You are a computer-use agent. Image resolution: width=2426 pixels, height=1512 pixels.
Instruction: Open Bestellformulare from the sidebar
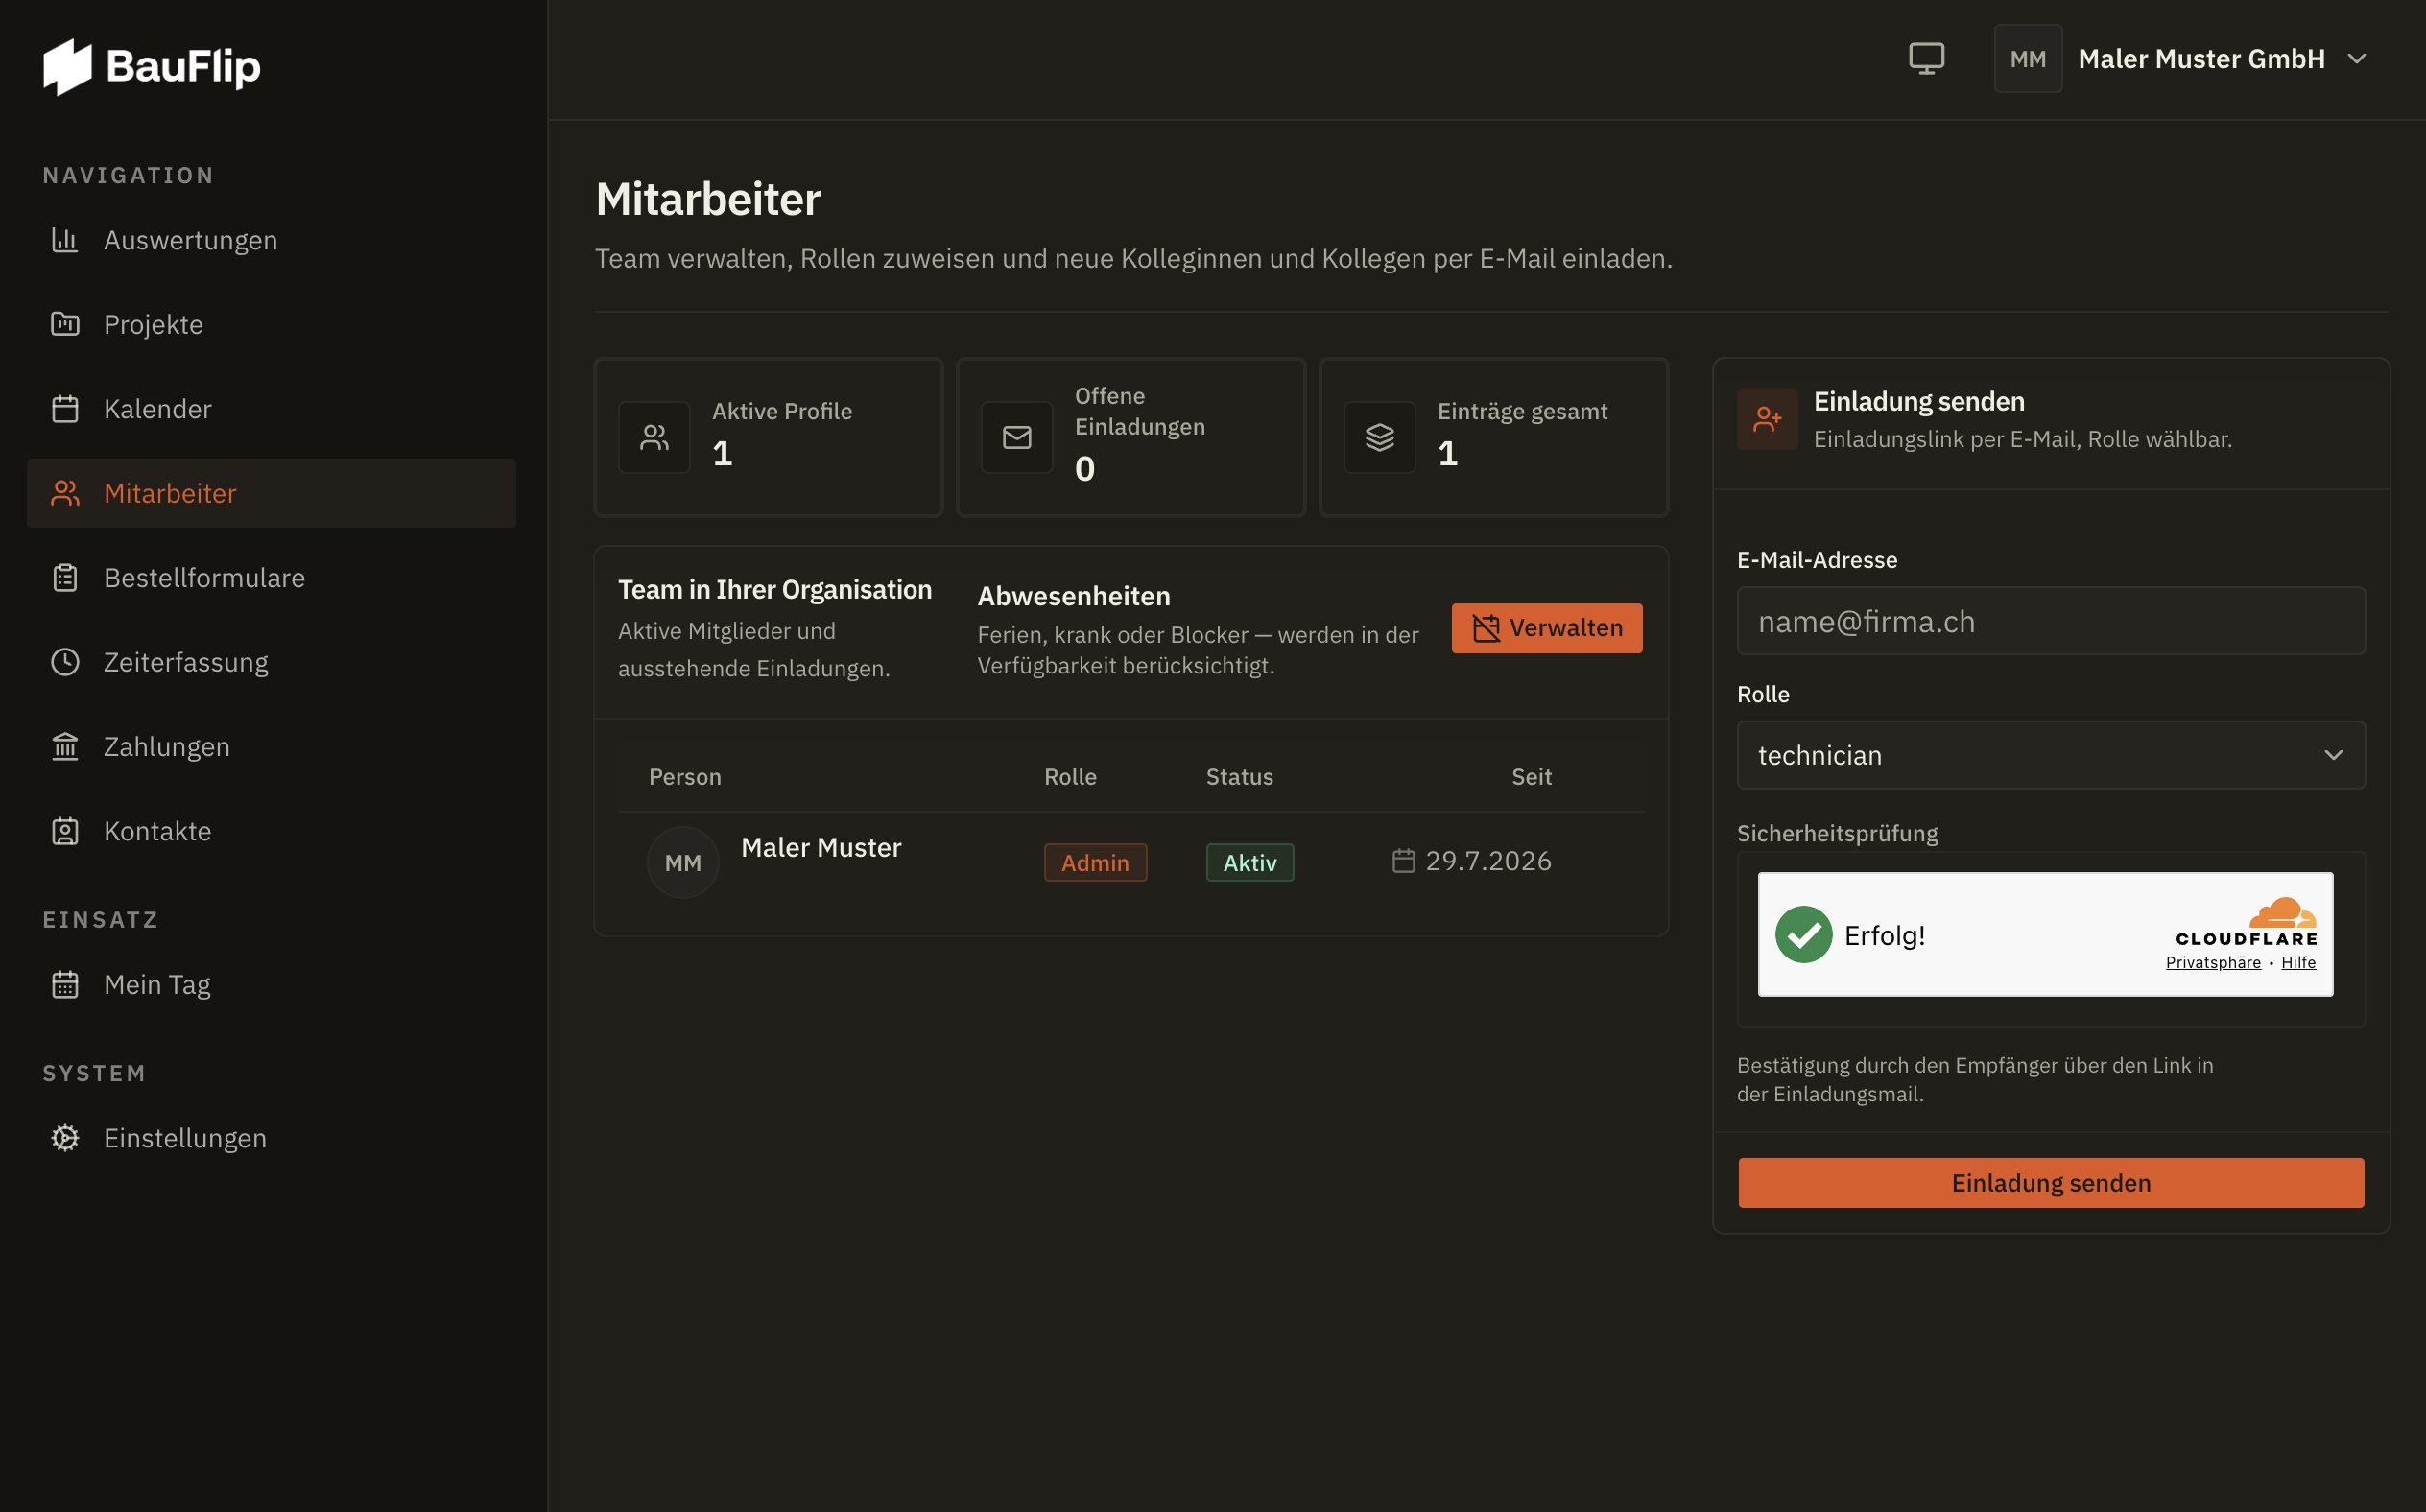pos(271,578)
